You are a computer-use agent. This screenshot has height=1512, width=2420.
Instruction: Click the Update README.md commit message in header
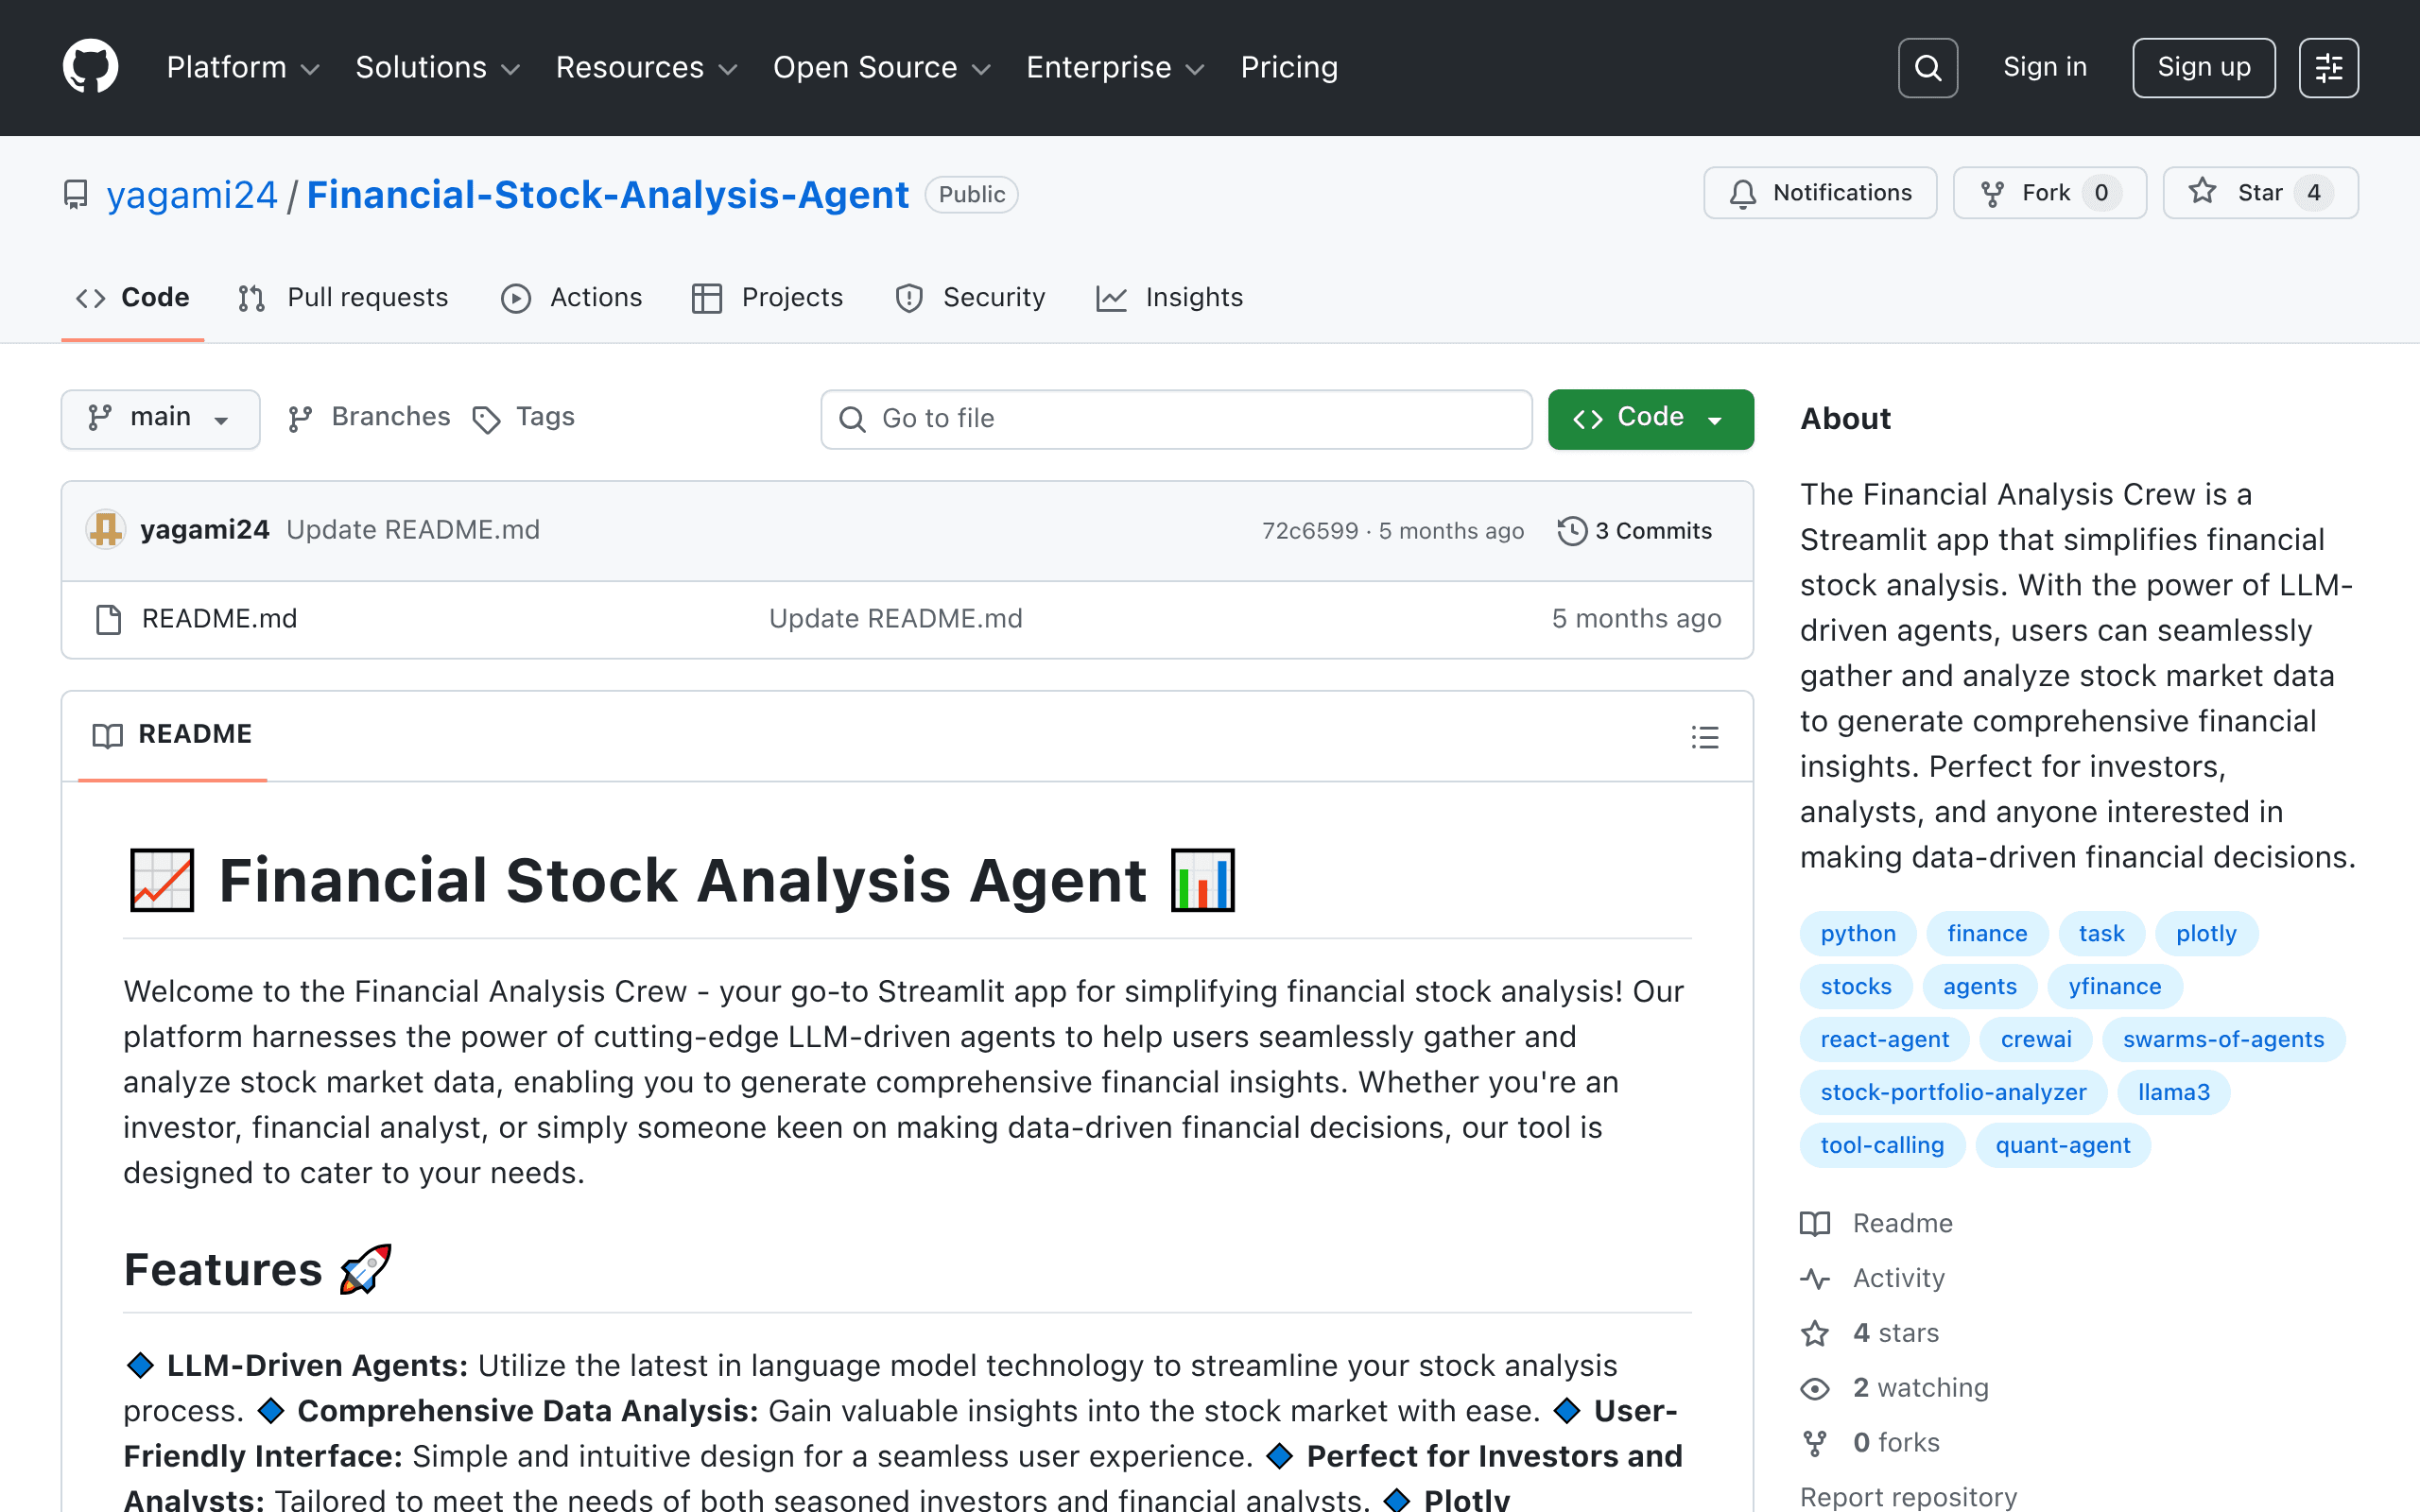(413, 529)
